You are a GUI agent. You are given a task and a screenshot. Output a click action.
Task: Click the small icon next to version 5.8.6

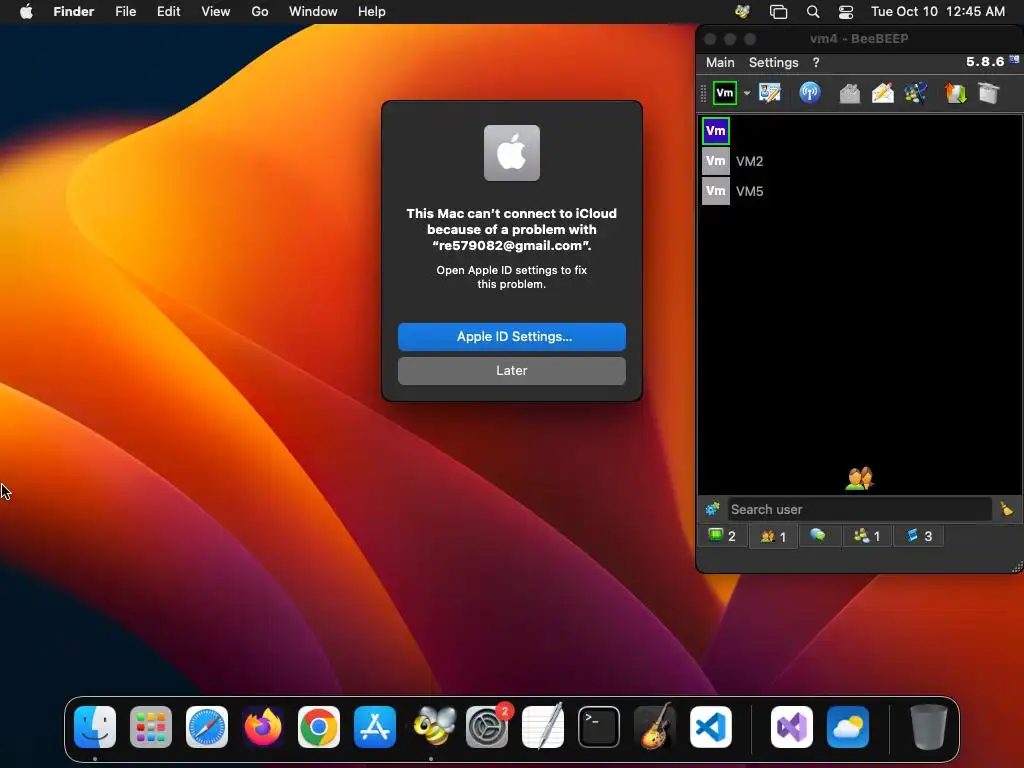click(1014, 59)
